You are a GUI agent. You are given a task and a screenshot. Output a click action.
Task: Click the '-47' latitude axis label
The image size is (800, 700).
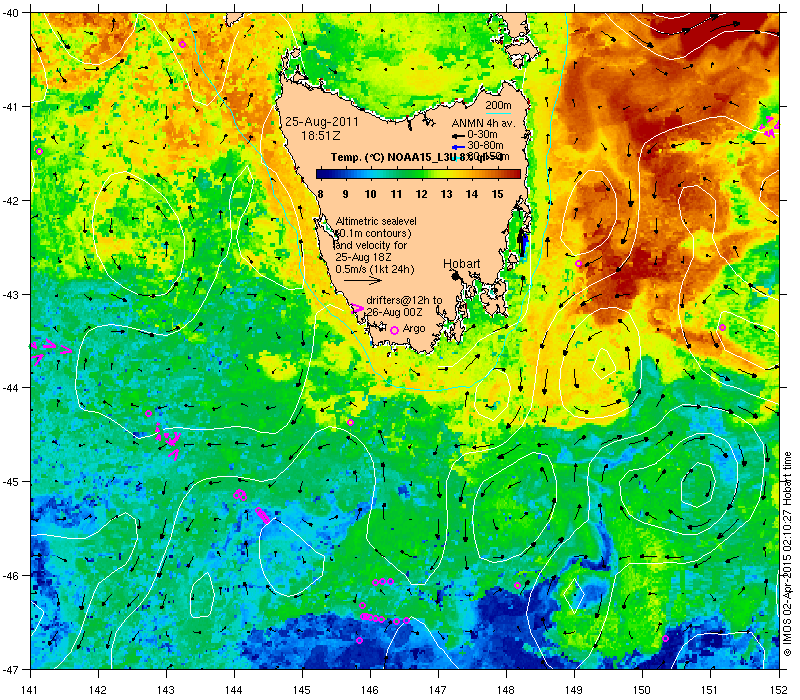click(x=10, y=669)
